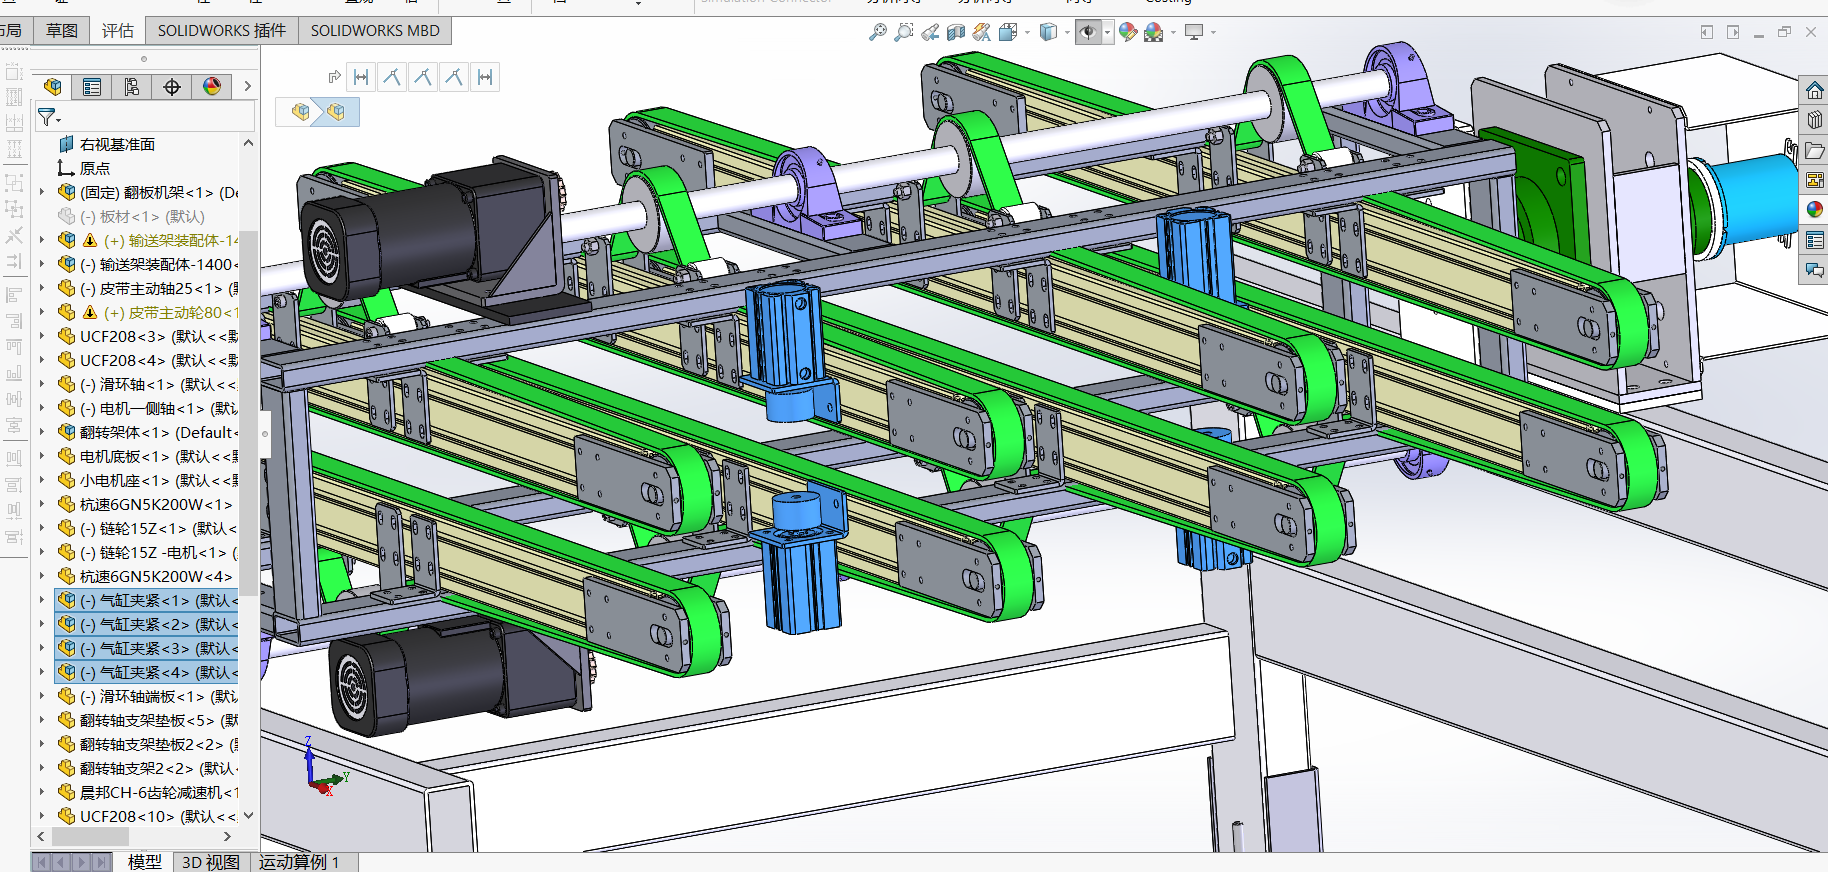The width and height of the screenshot is (1828, 872).
Task: Click the View Settings monitor icon
Action: [1194, 32]
